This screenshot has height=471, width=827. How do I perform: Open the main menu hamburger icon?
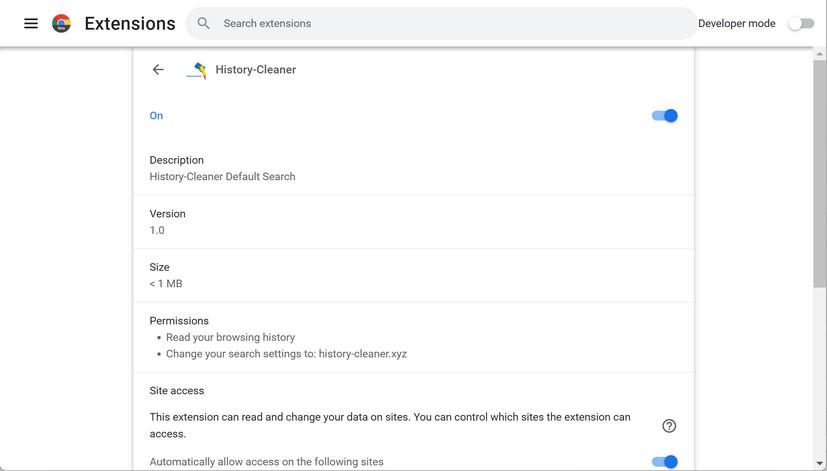31,23
